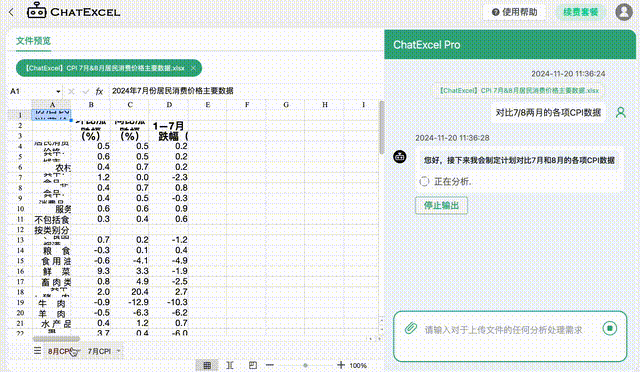
Task: Click the user message 对比7/8两月的各项CPI数据
Action: [x=548, y=113]
